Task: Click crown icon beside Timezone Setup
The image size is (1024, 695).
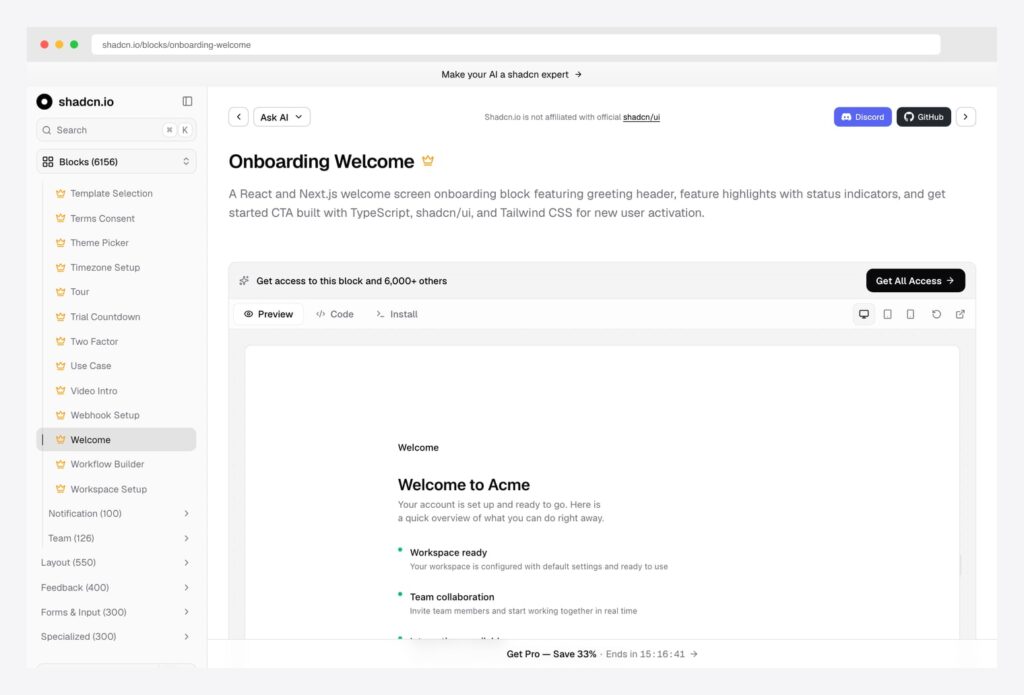Action: [x=61, y=267]
